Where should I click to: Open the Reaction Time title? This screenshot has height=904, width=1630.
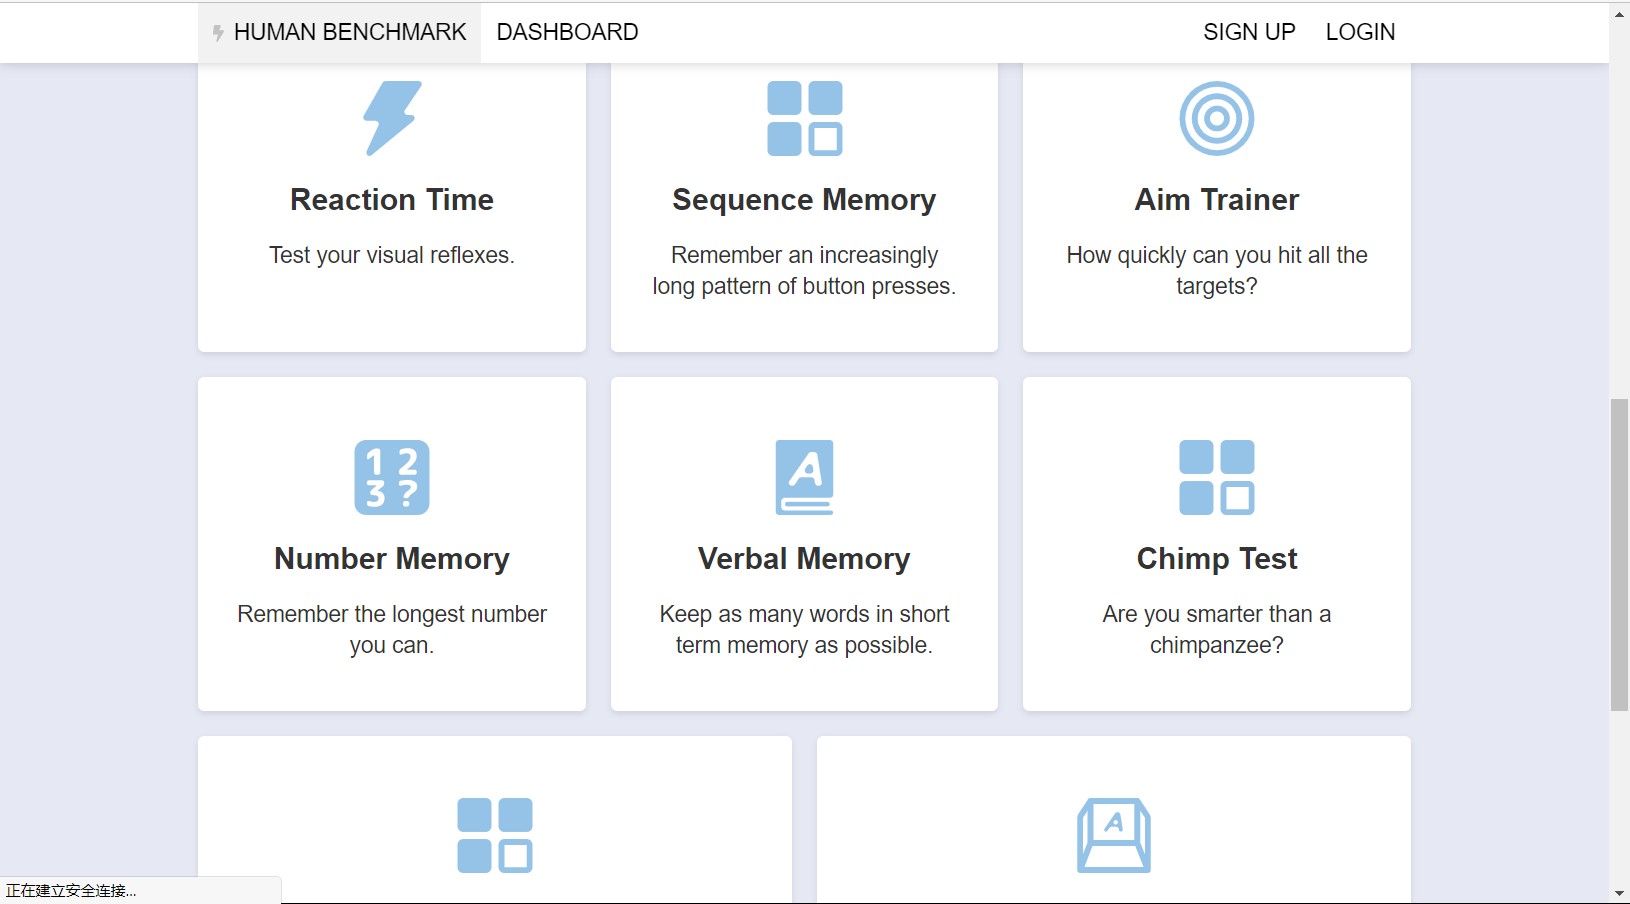click(x=392, y=200)
